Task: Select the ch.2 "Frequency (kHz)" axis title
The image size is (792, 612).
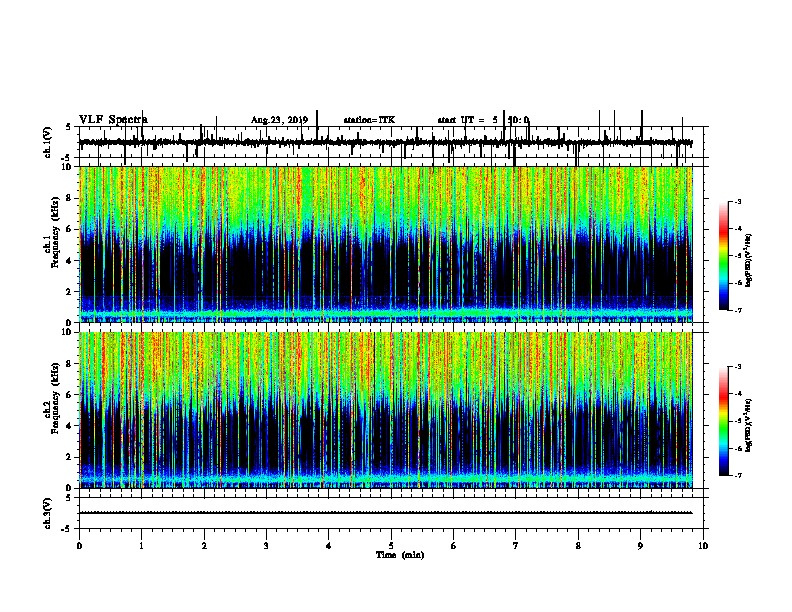Action: click(55, 398)
